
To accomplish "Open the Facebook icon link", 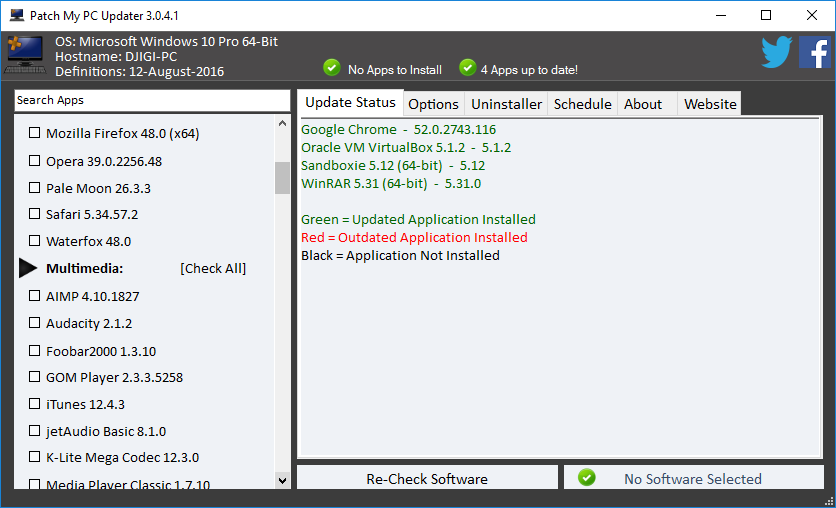I will pyautogui.click(x=815, y=52).
